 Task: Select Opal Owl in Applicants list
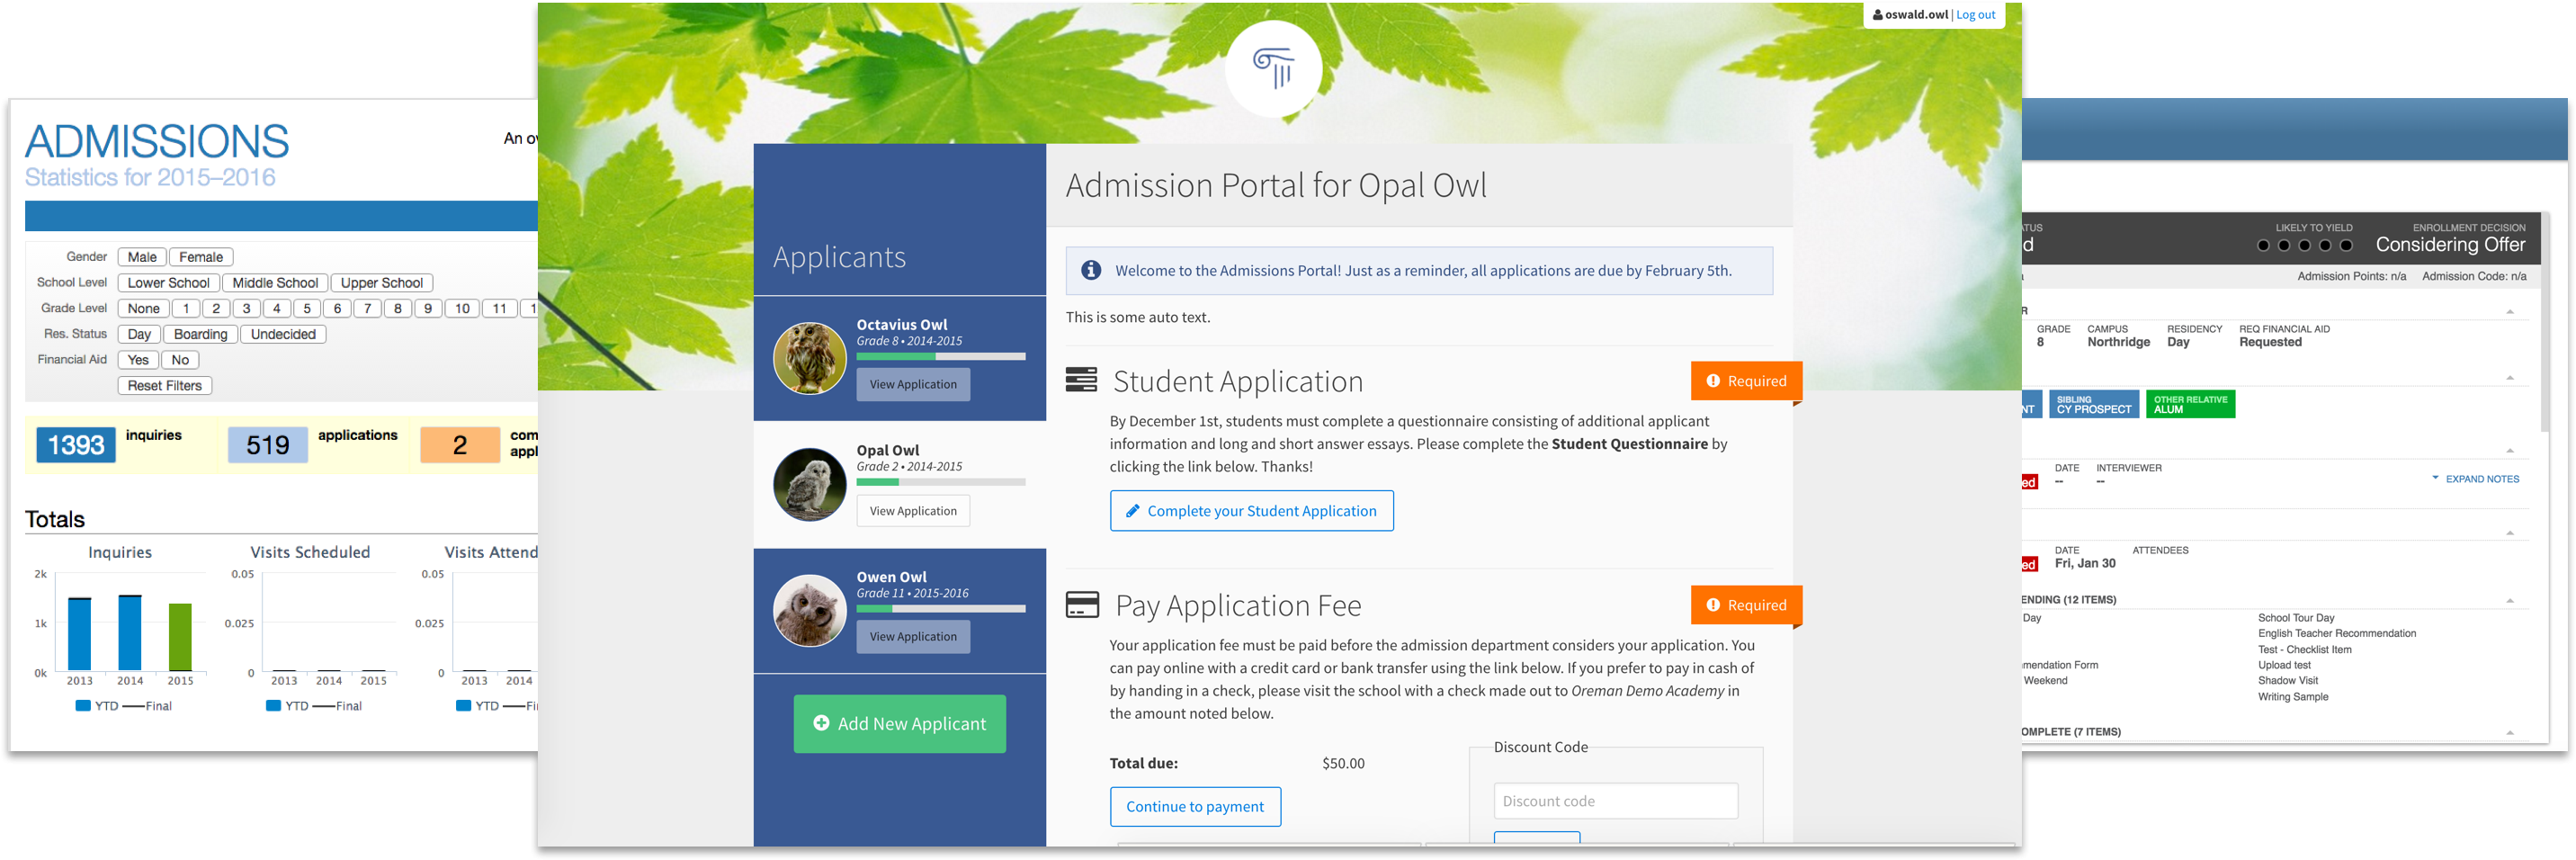coord(887,451)
